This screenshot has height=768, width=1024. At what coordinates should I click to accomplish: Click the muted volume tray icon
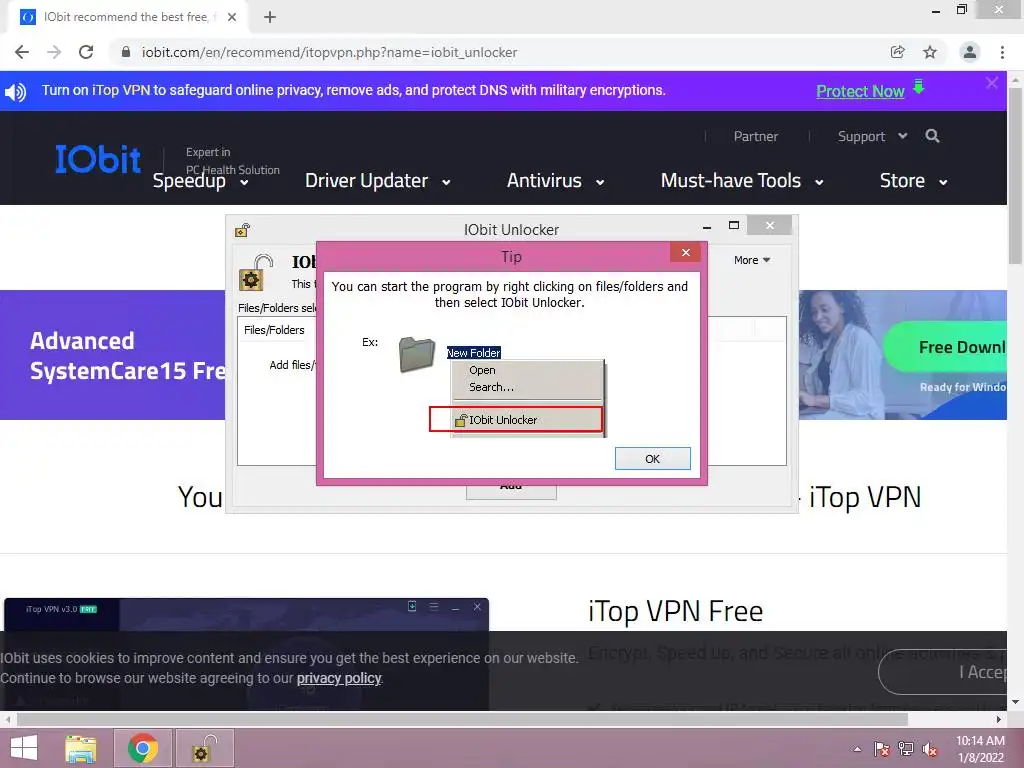click(930, 749)
